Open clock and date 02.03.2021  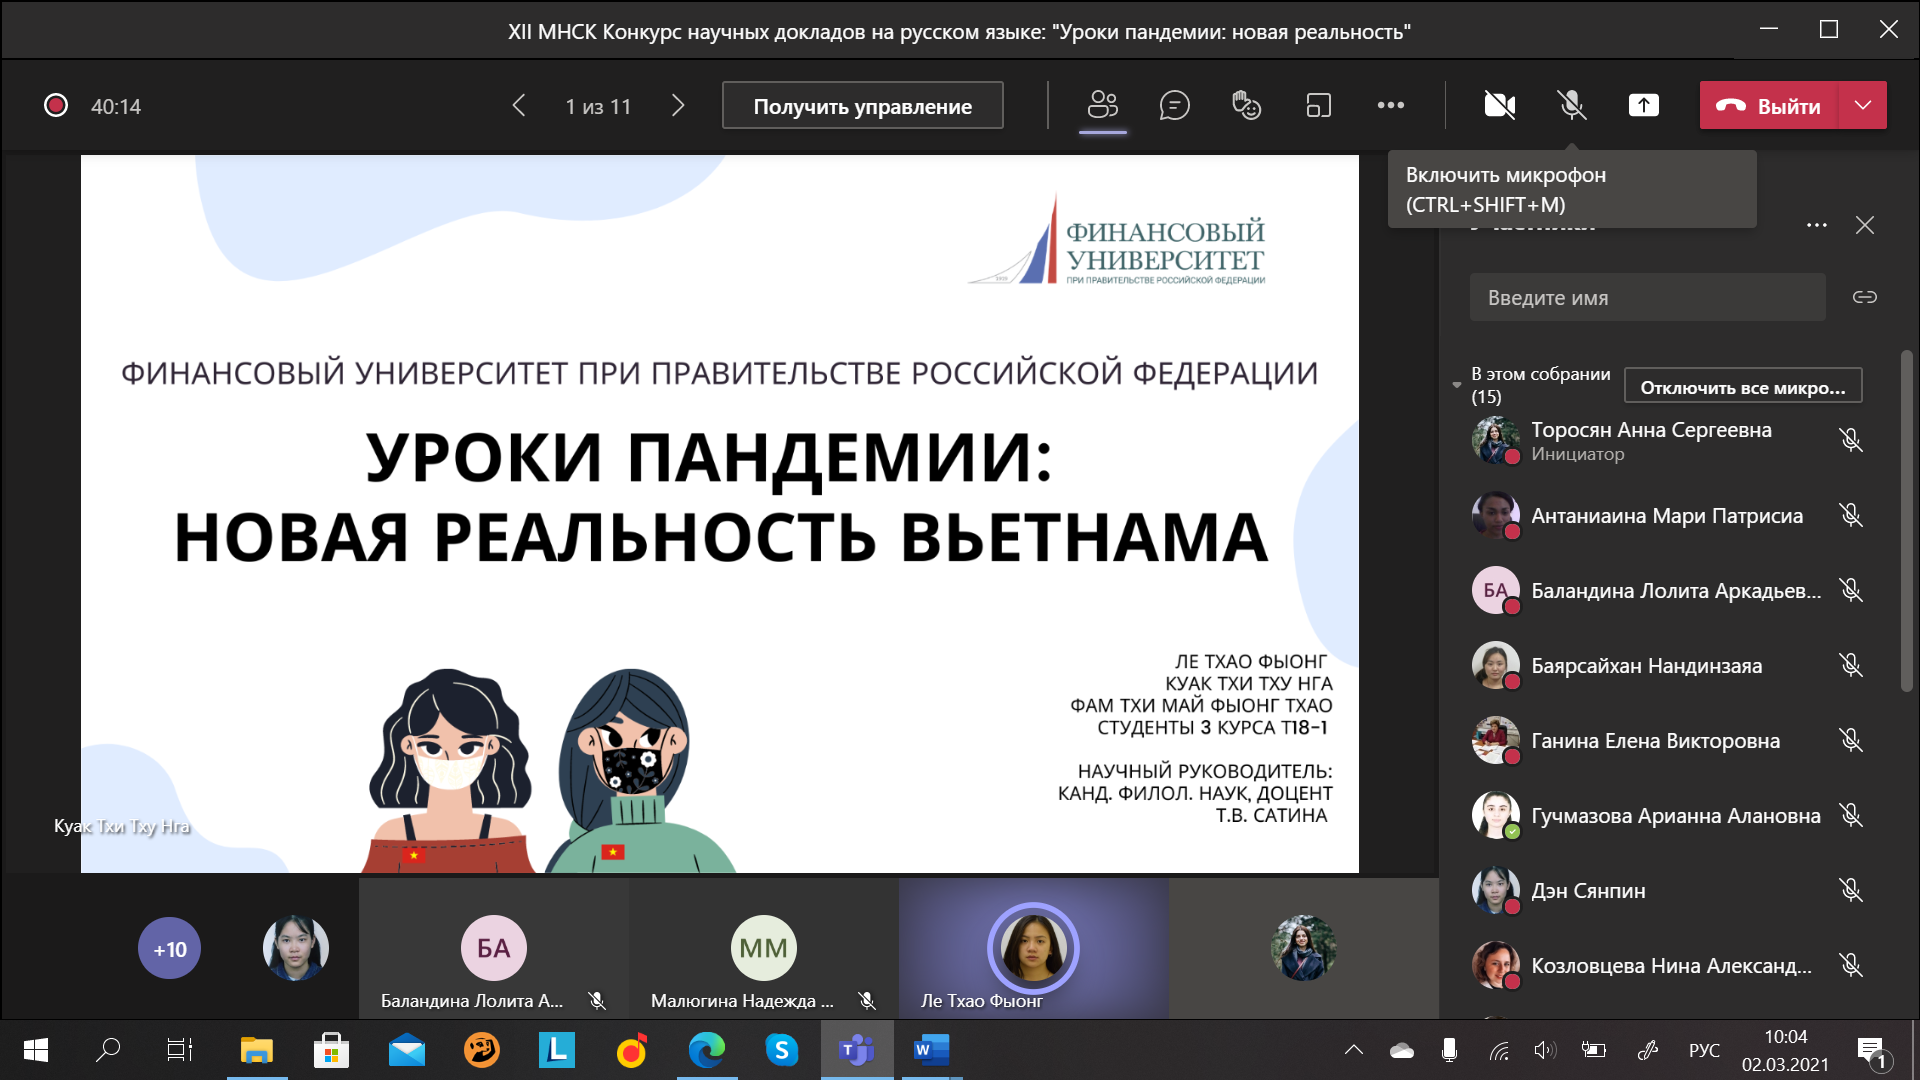point(1785,1050)
